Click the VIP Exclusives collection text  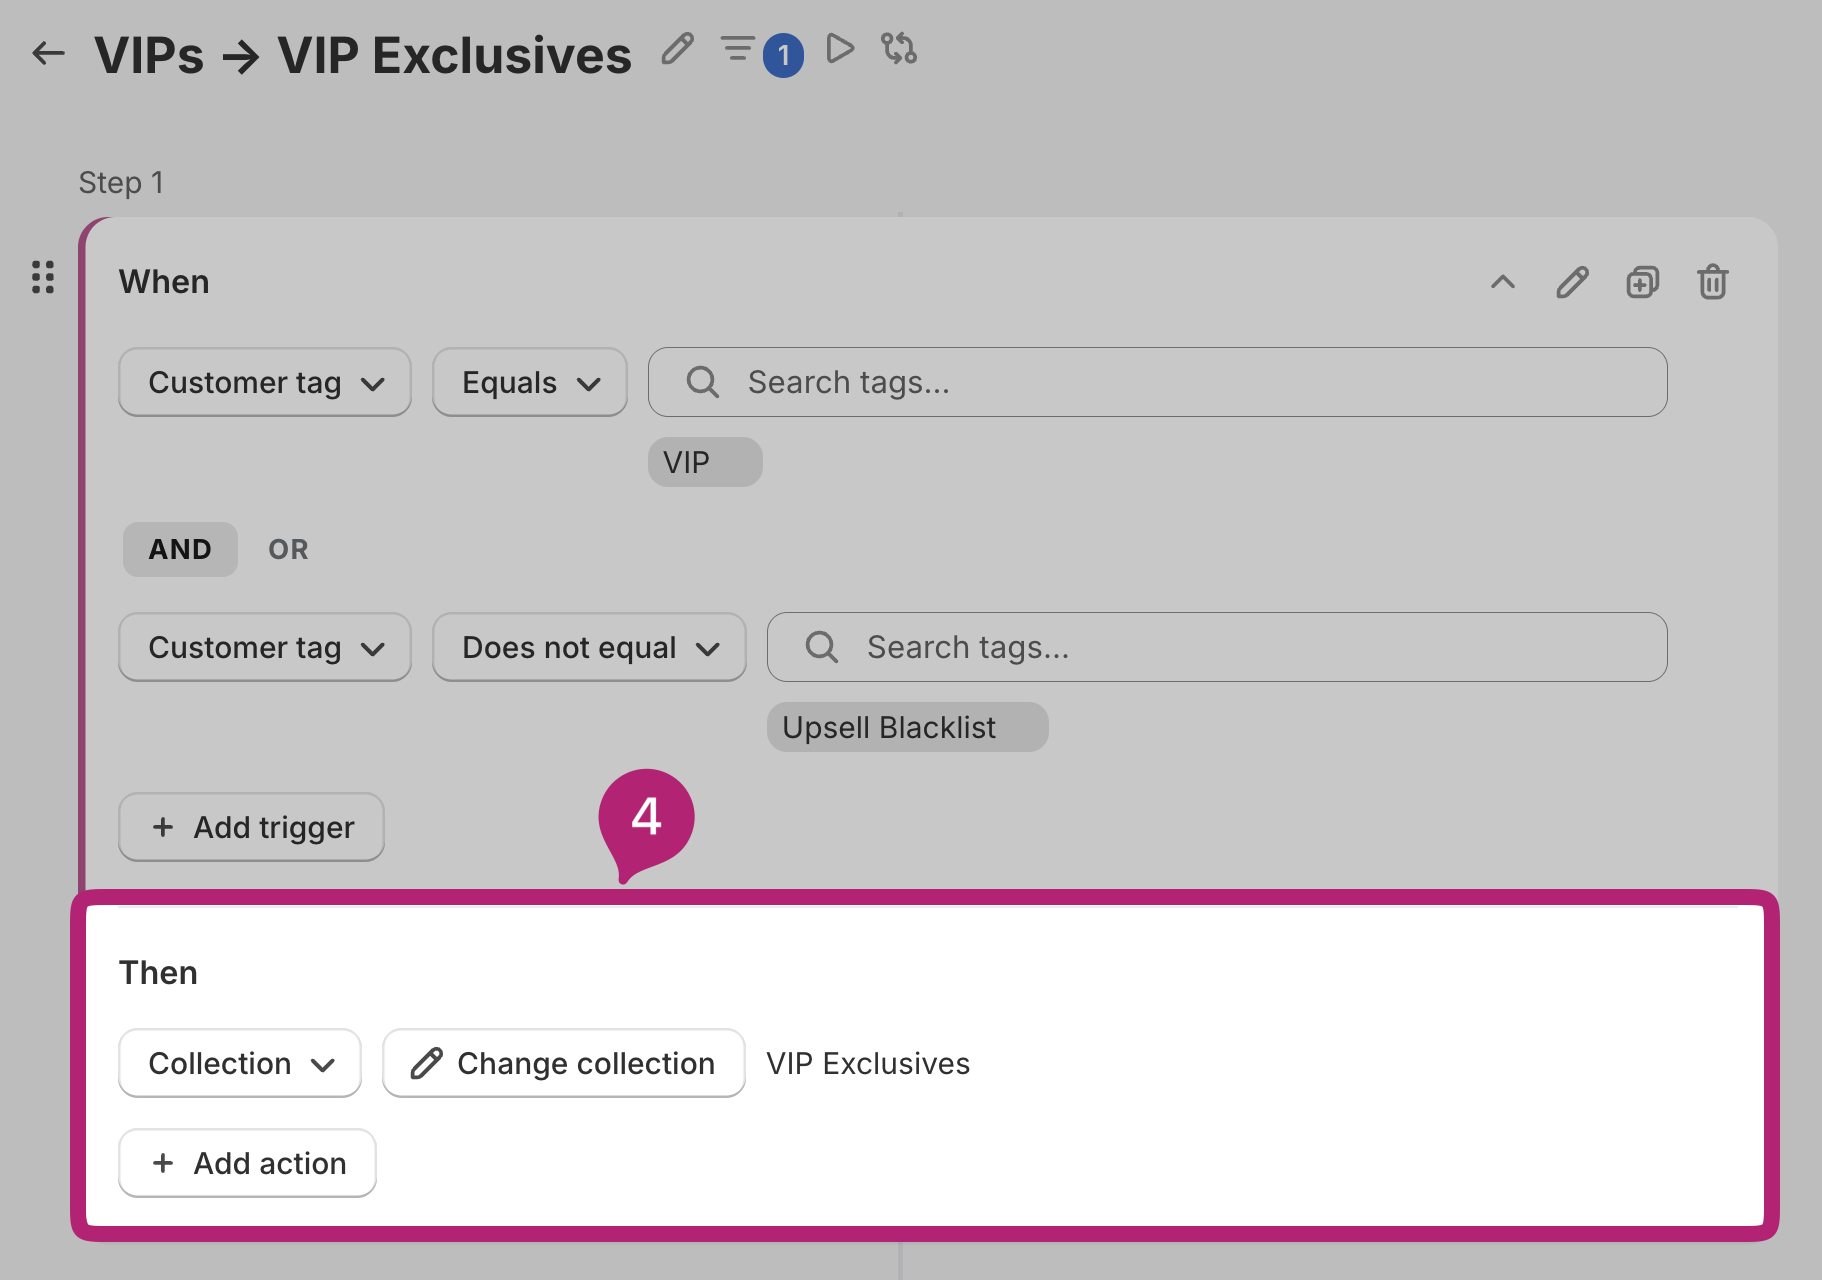tap(868, 1063)
